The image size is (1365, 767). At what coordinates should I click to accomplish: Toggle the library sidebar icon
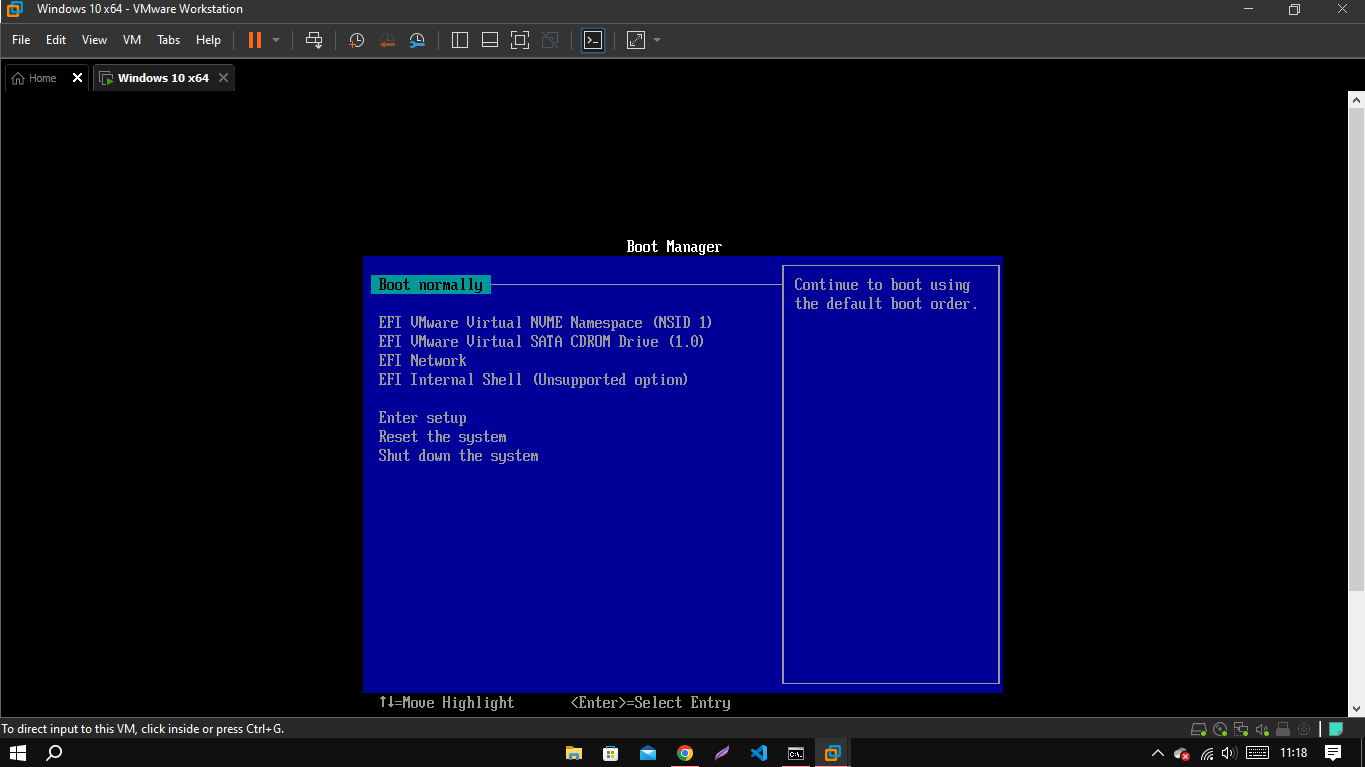(460, 40)
